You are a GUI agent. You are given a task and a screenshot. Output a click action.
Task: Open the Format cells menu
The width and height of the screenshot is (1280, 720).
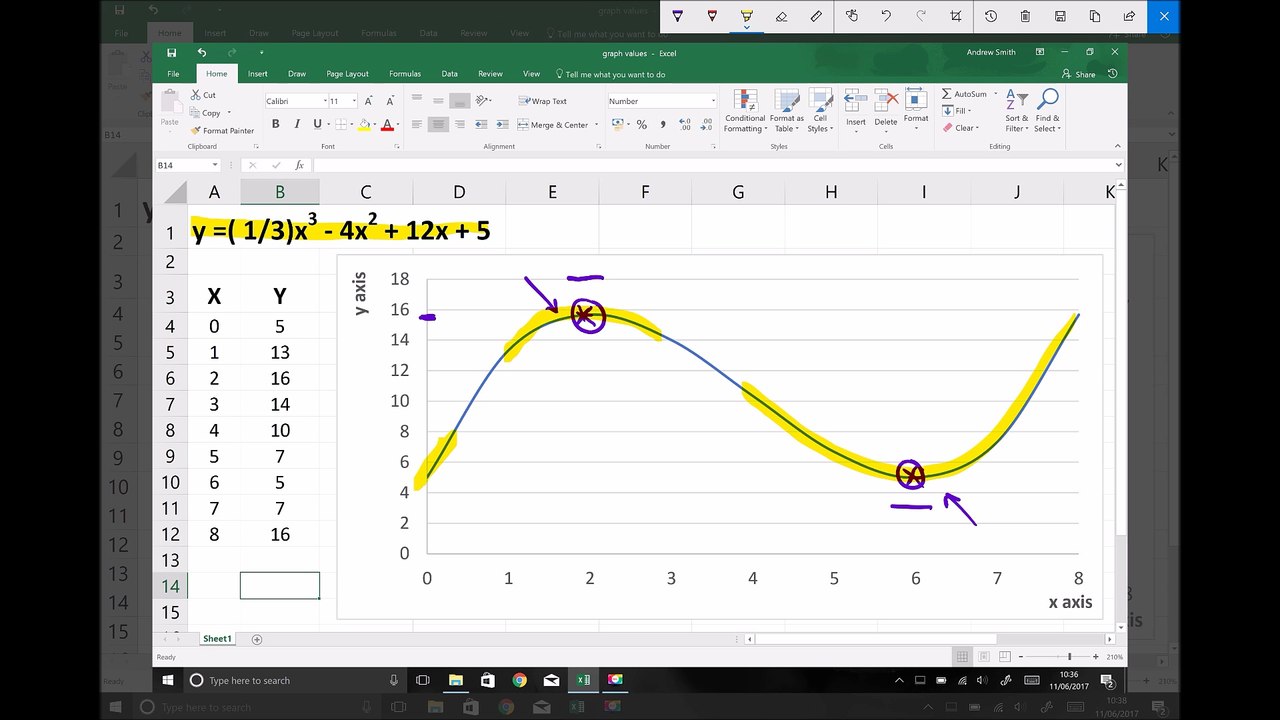[916, 108]
